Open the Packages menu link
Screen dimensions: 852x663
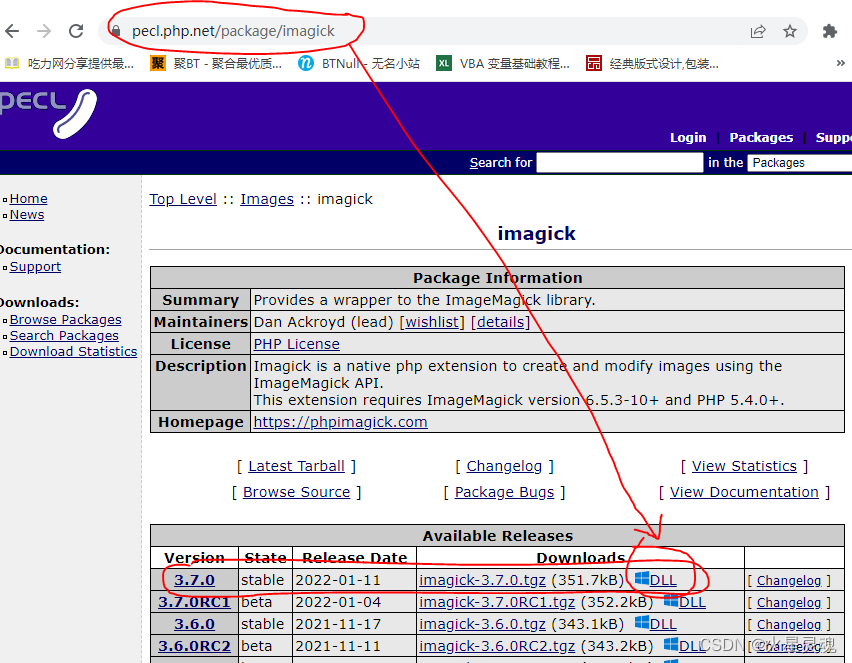tap(761, 137)
